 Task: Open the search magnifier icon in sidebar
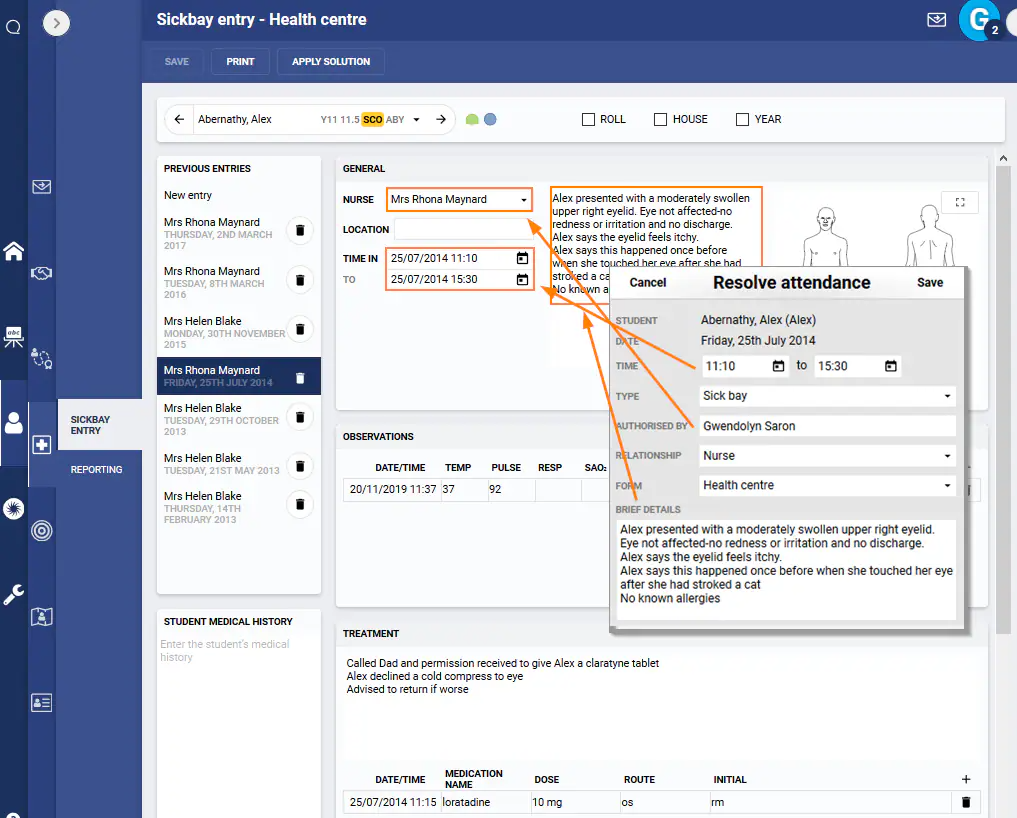[x=13, y=27]
